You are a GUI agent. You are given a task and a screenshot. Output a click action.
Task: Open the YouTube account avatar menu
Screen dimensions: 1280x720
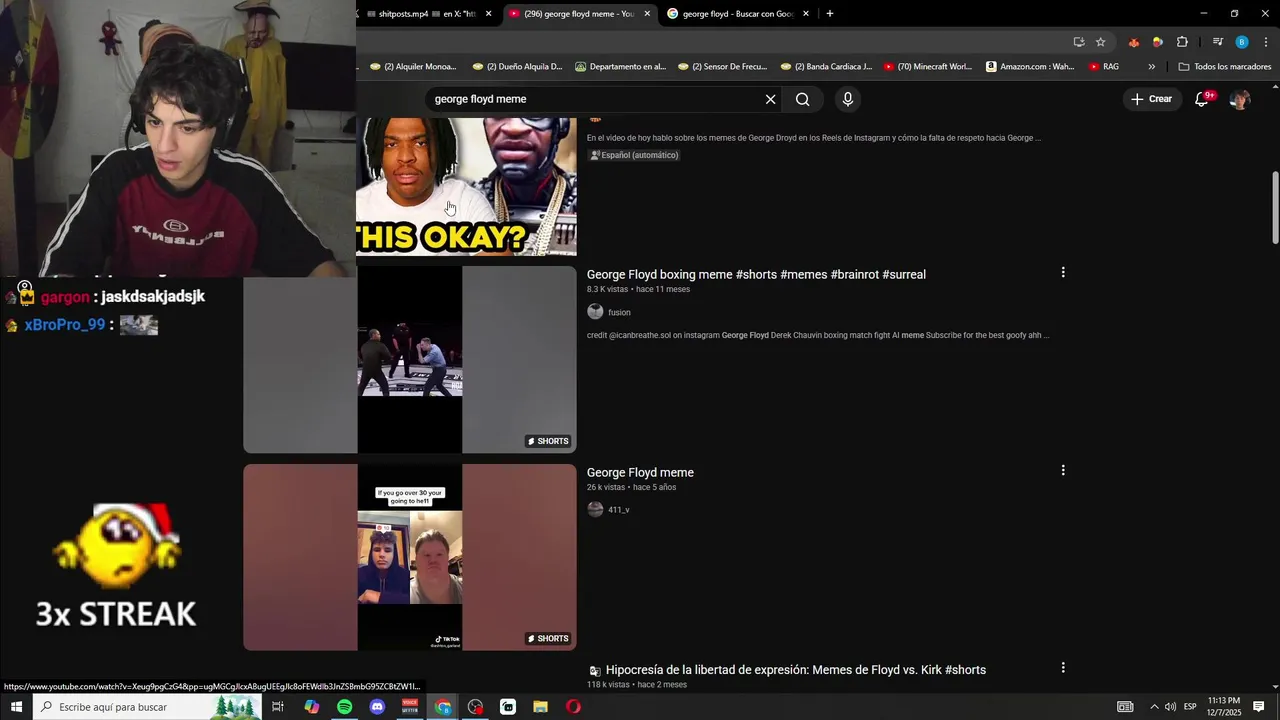point(1240,99)
